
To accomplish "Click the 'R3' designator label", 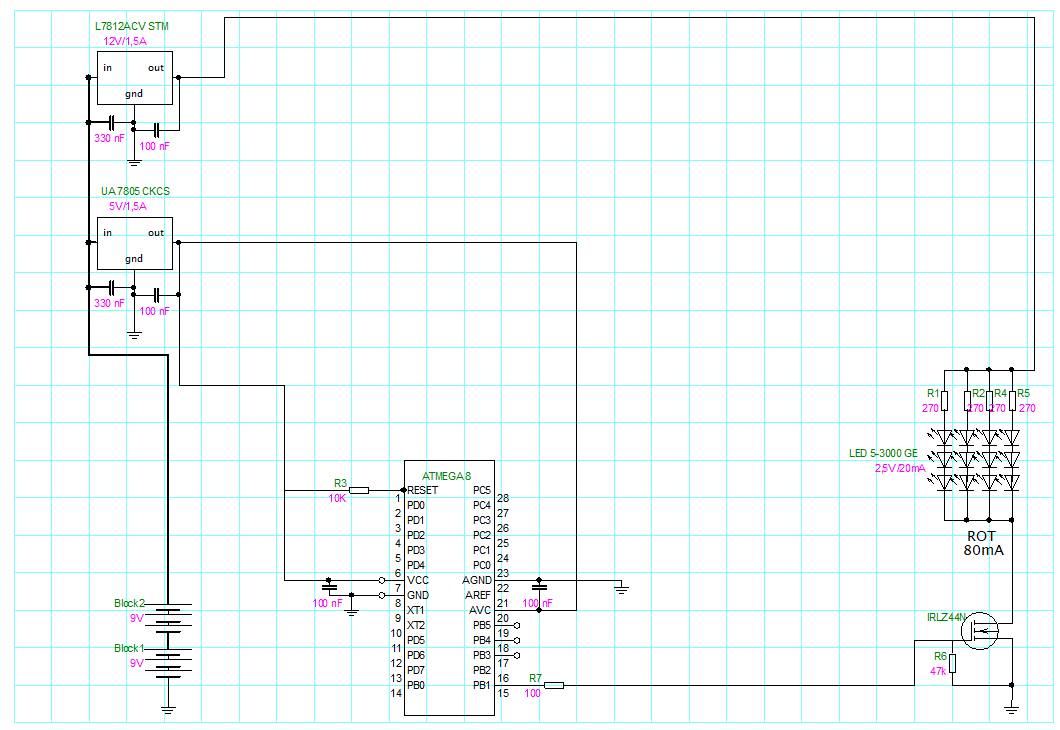I will click(340, 483).
